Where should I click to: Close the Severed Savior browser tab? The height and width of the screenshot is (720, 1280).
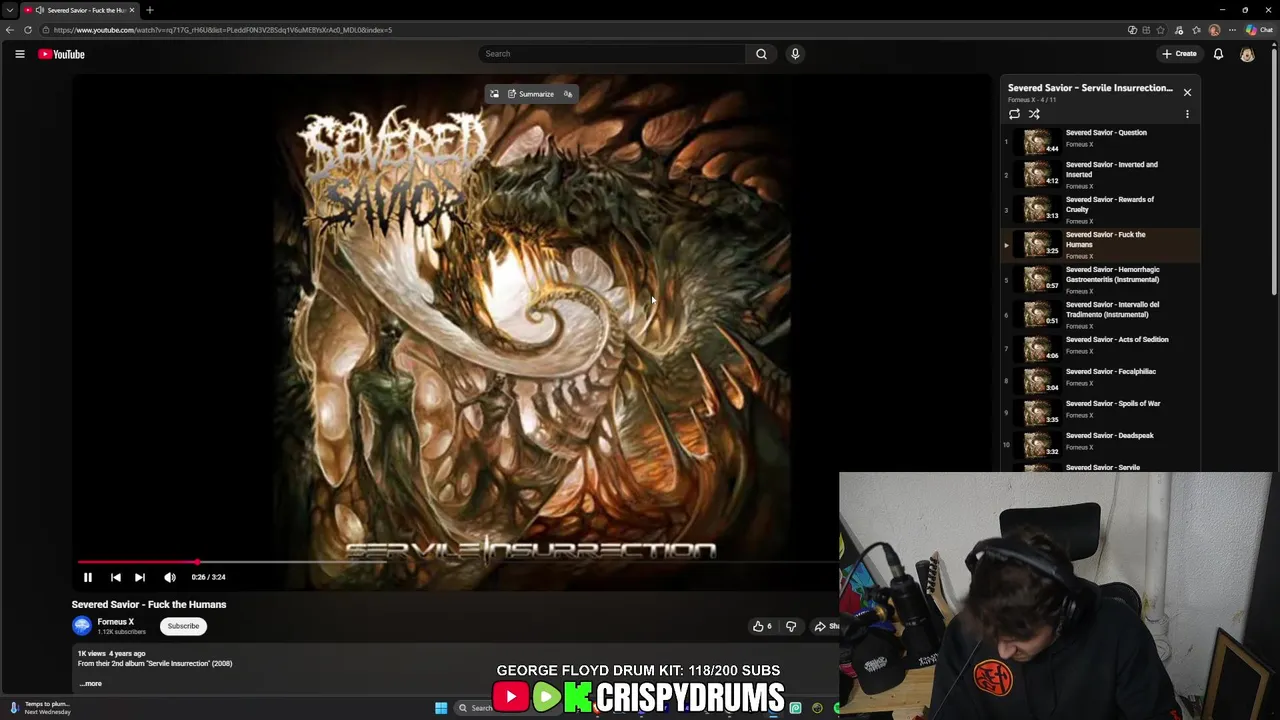tap(132, 10)
